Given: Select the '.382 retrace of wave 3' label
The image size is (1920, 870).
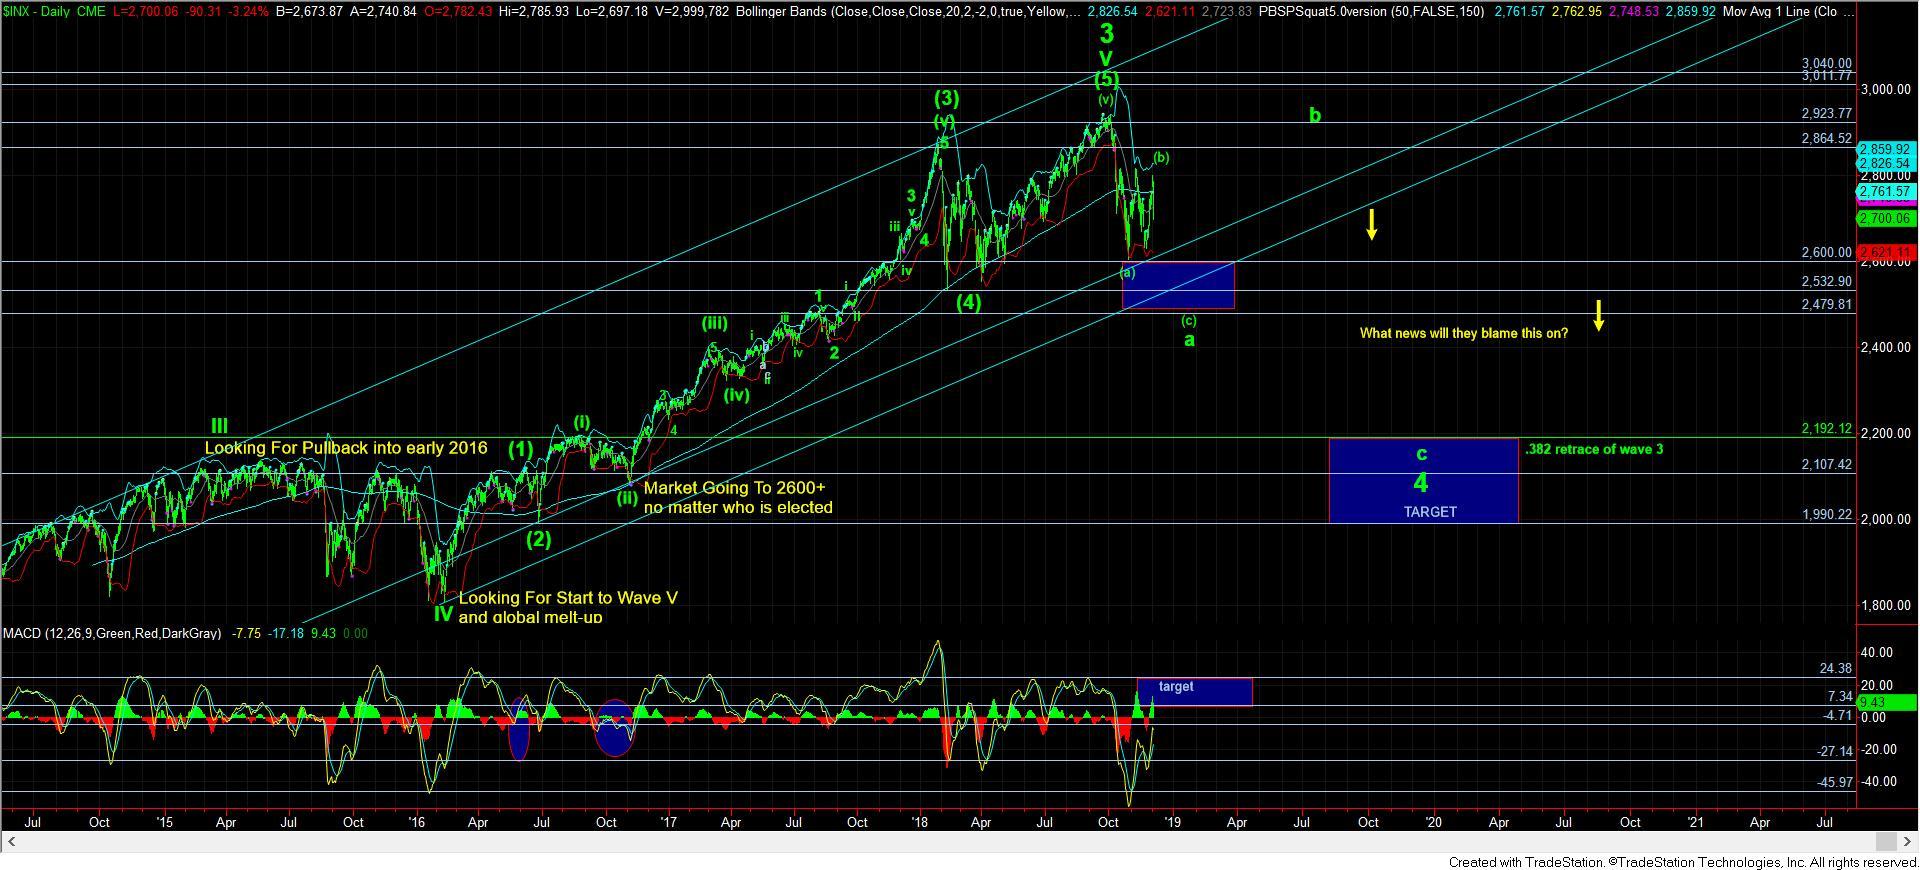Looking at the screenshot, I should (x=1594, y=450).
